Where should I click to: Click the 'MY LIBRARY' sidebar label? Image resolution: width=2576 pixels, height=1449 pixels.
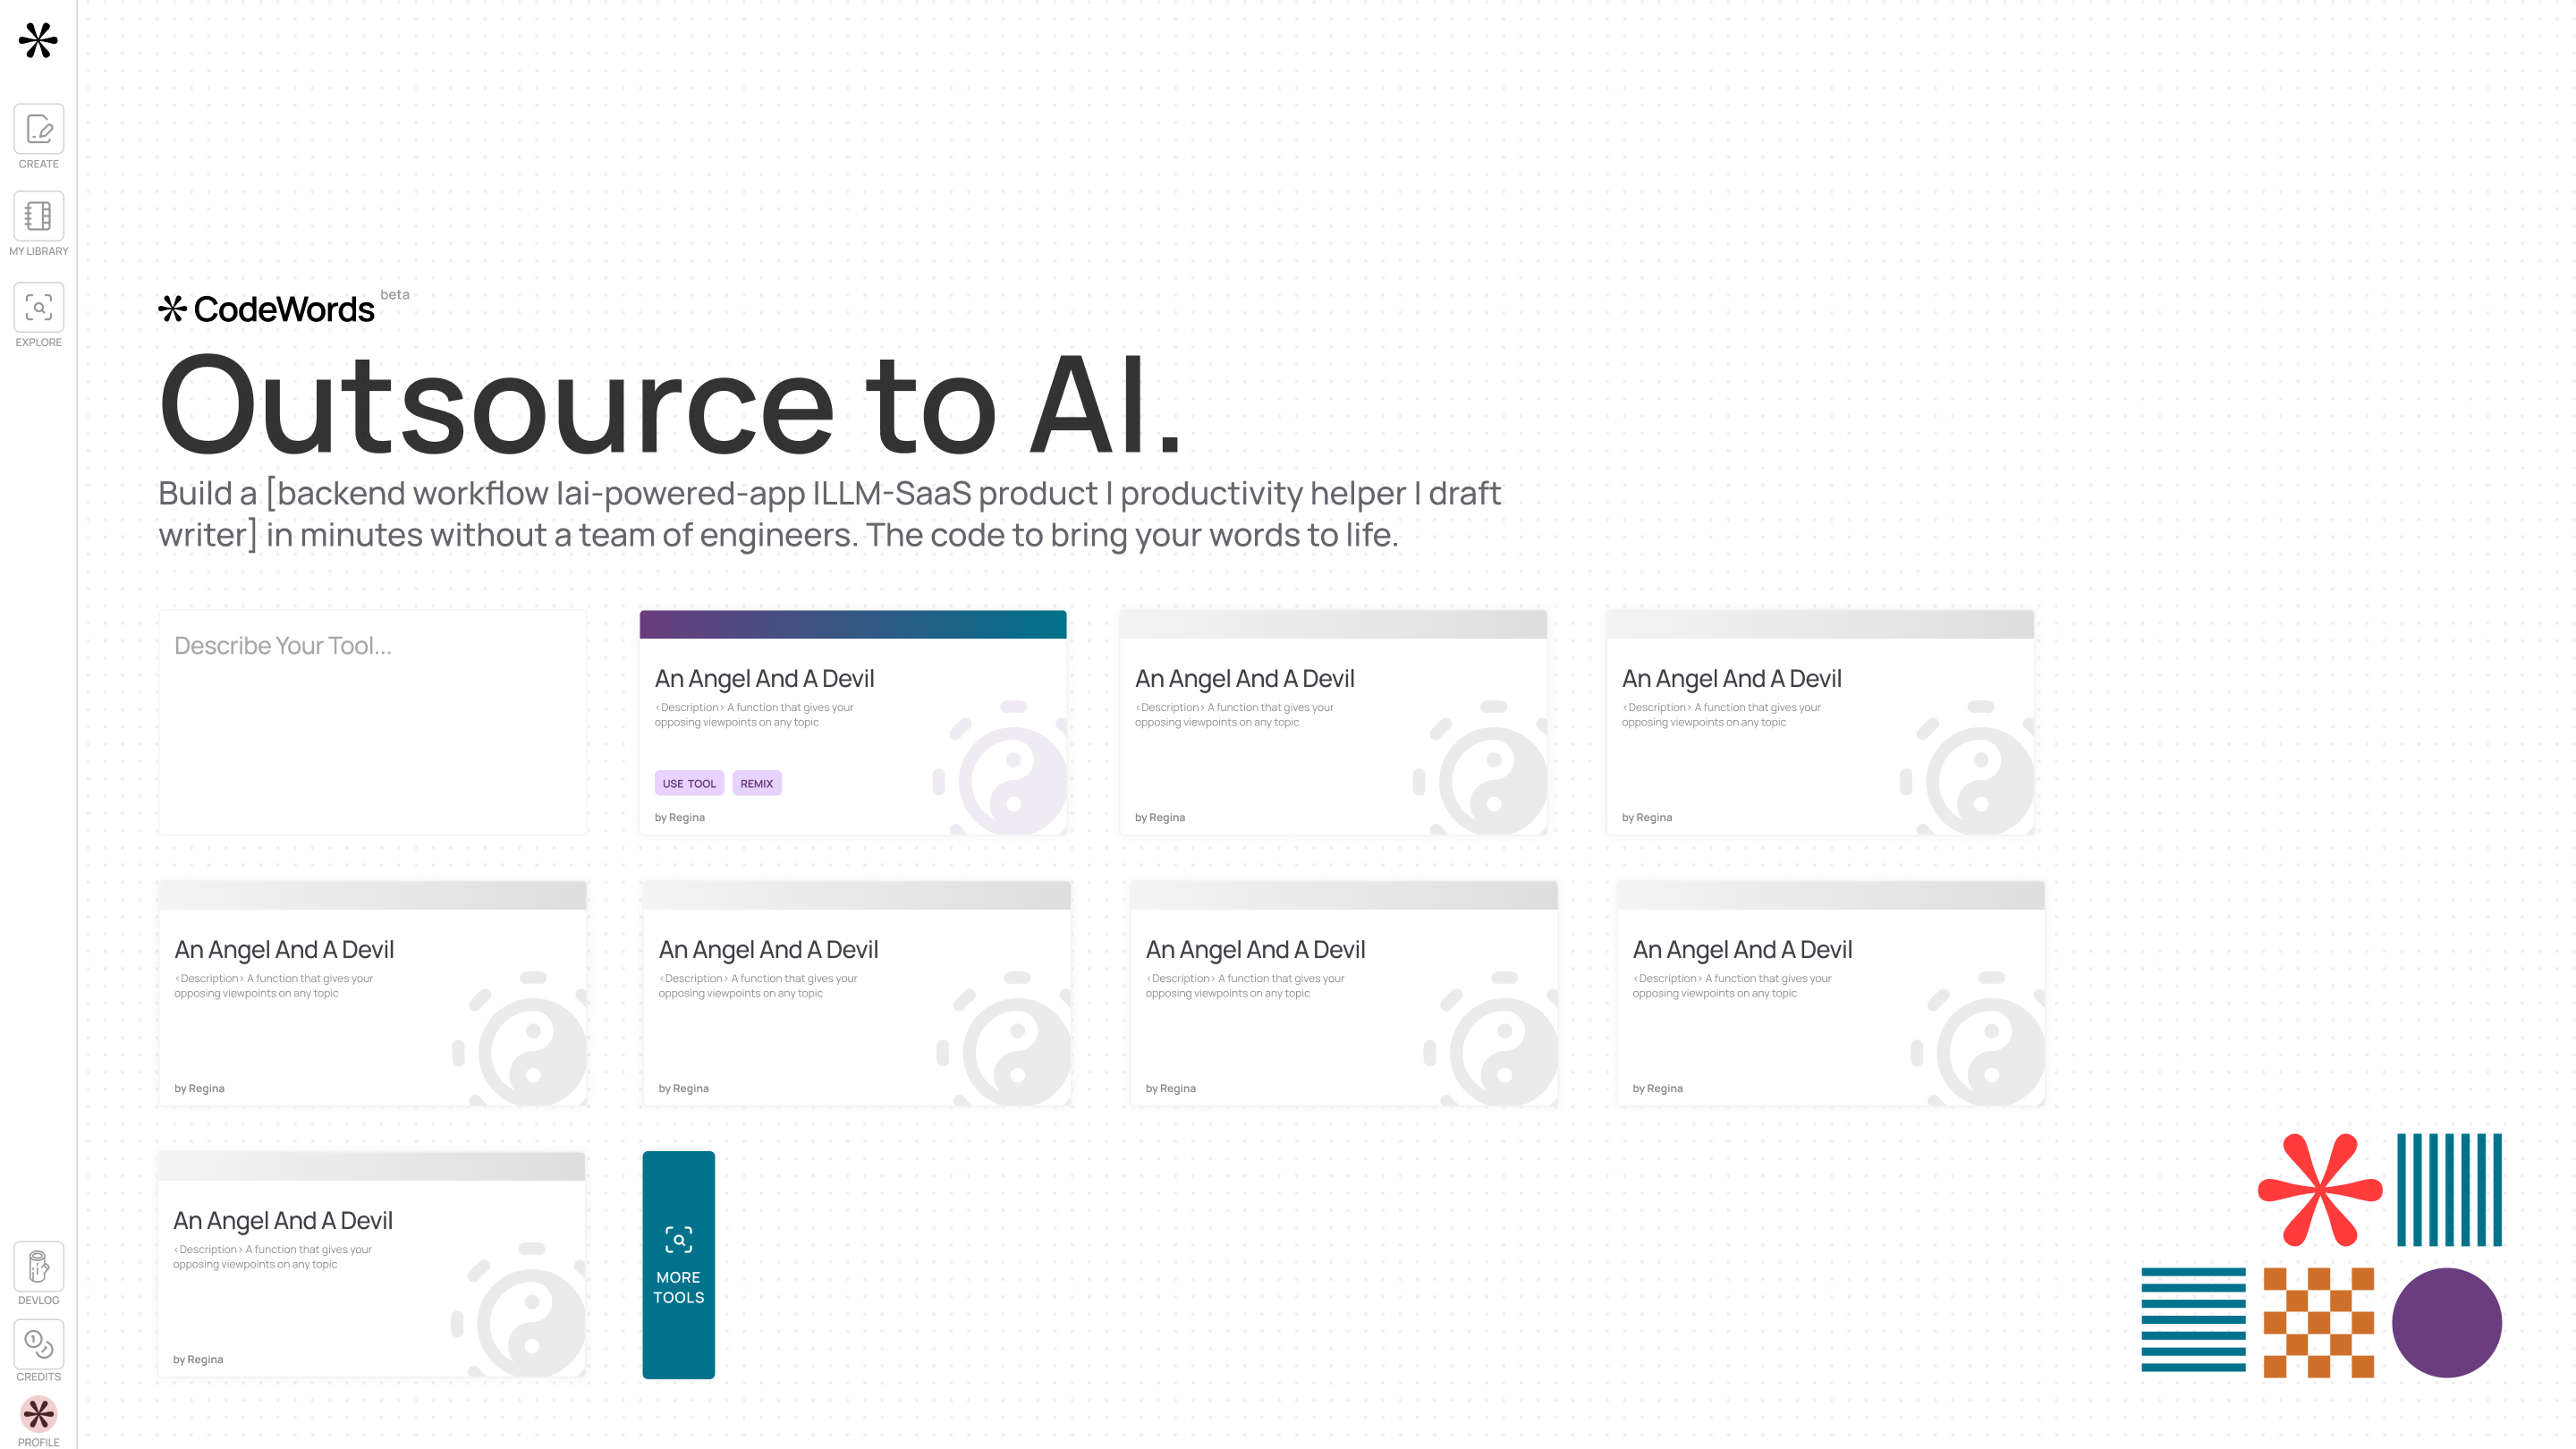pos(39,251)
